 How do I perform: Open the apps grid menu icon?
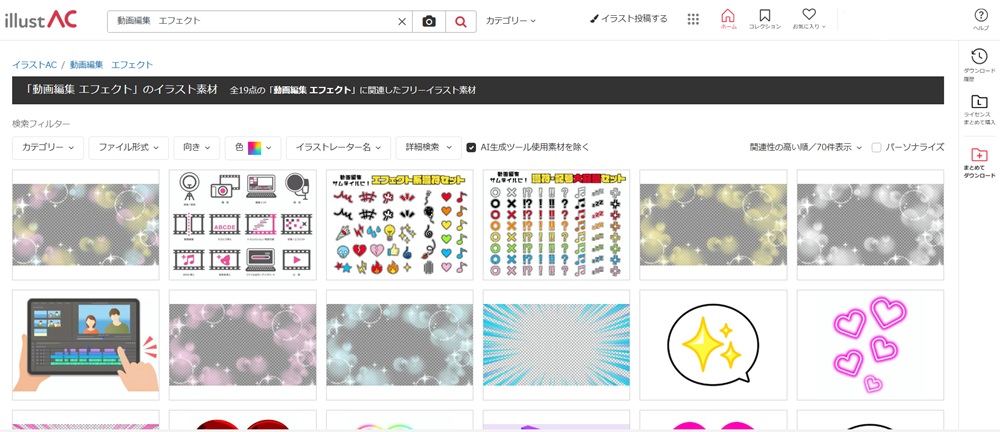tap(693, 19)
